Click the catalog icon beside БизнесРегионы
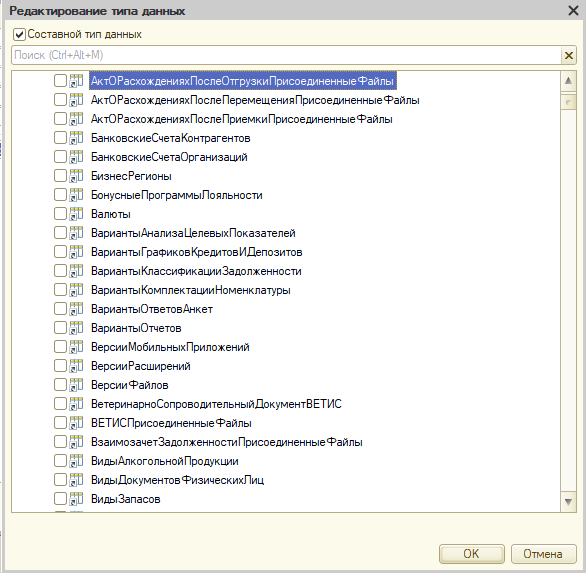 pos(76,176)
